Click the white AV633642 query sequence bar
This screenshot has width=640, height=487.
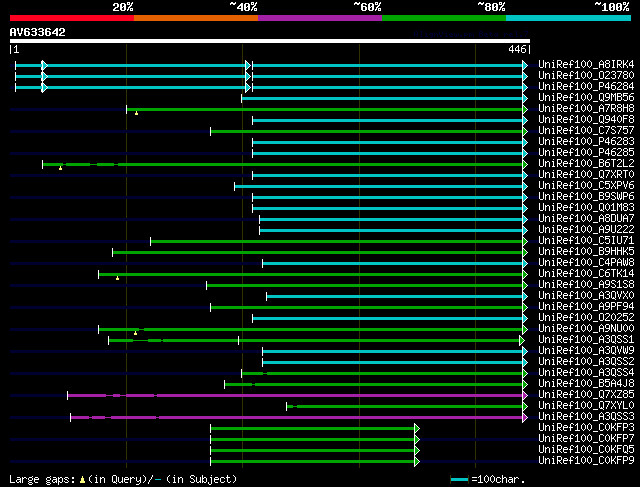[270, 41]
